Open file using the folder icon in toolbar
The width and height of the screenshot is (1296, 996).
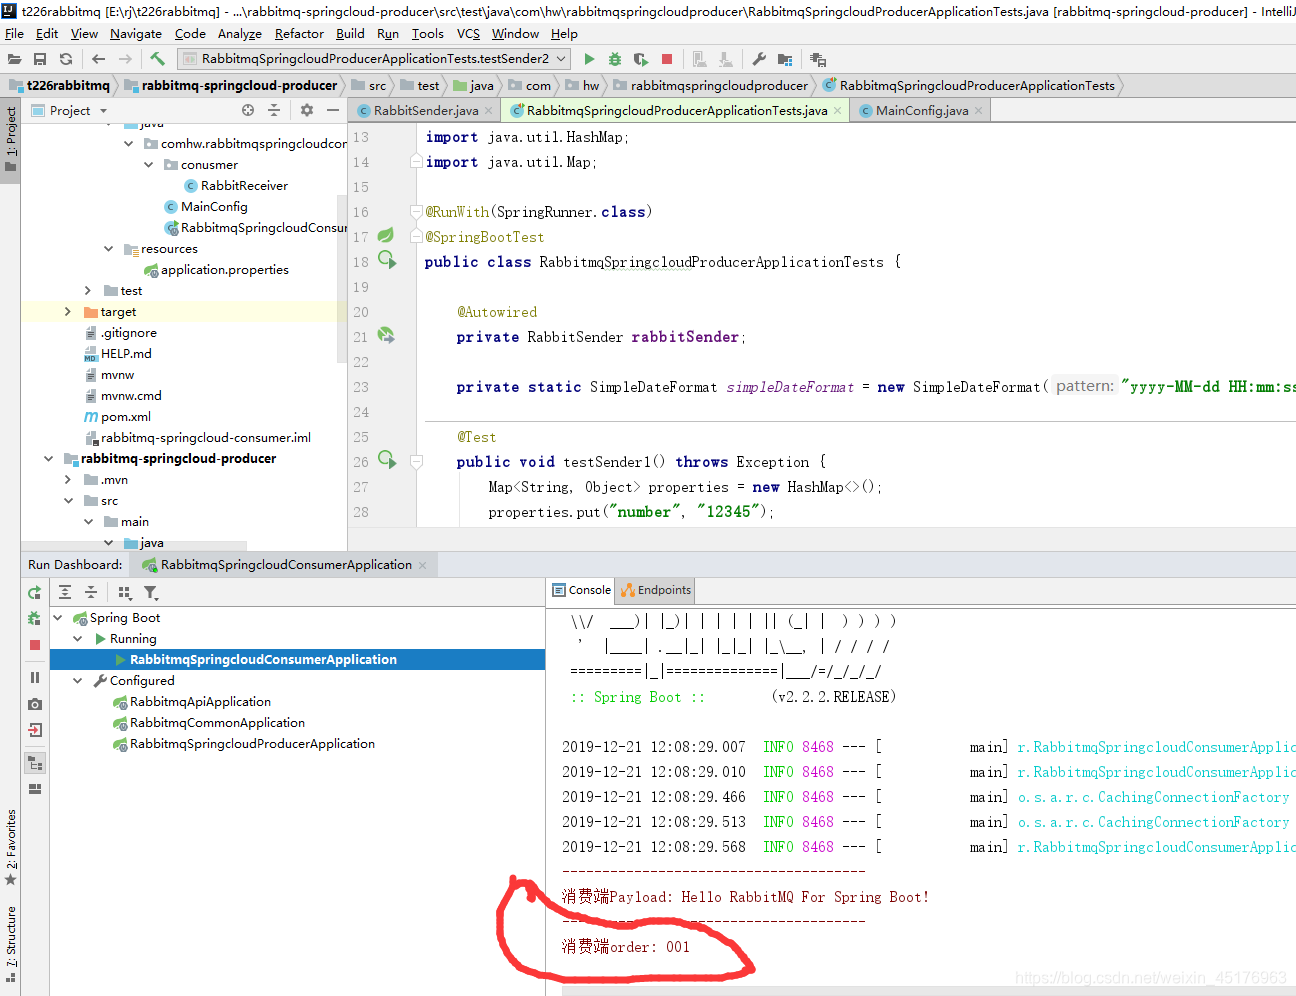14,59
